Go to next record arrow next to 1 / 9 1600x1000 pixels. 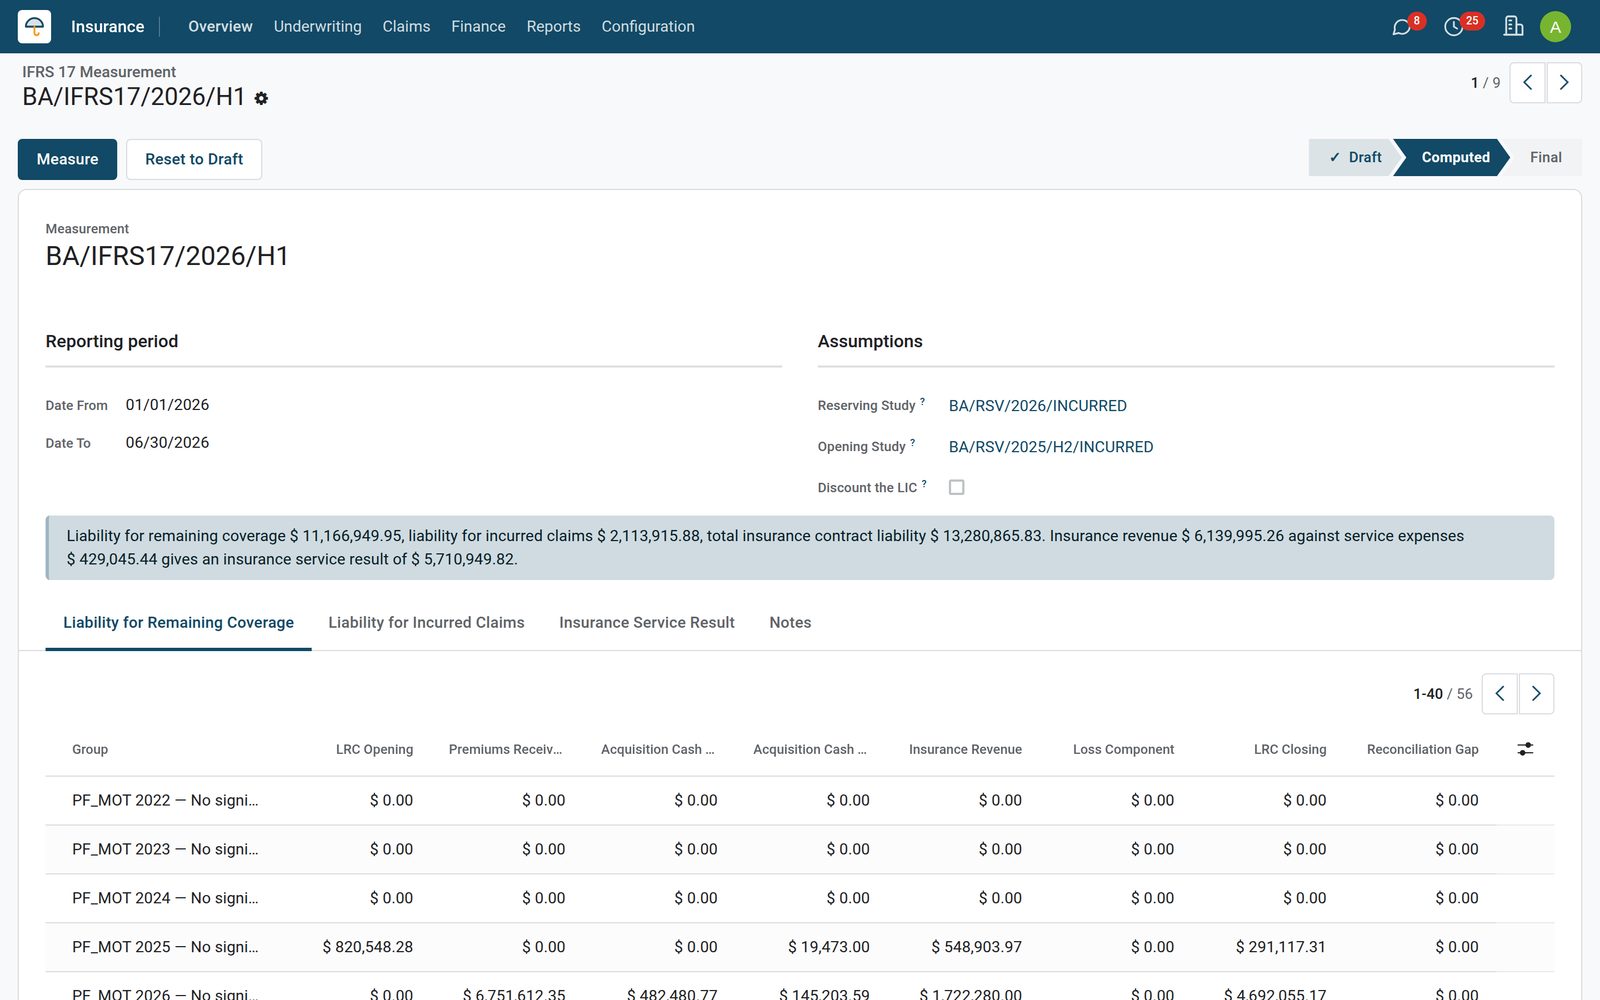point(1564,83)
